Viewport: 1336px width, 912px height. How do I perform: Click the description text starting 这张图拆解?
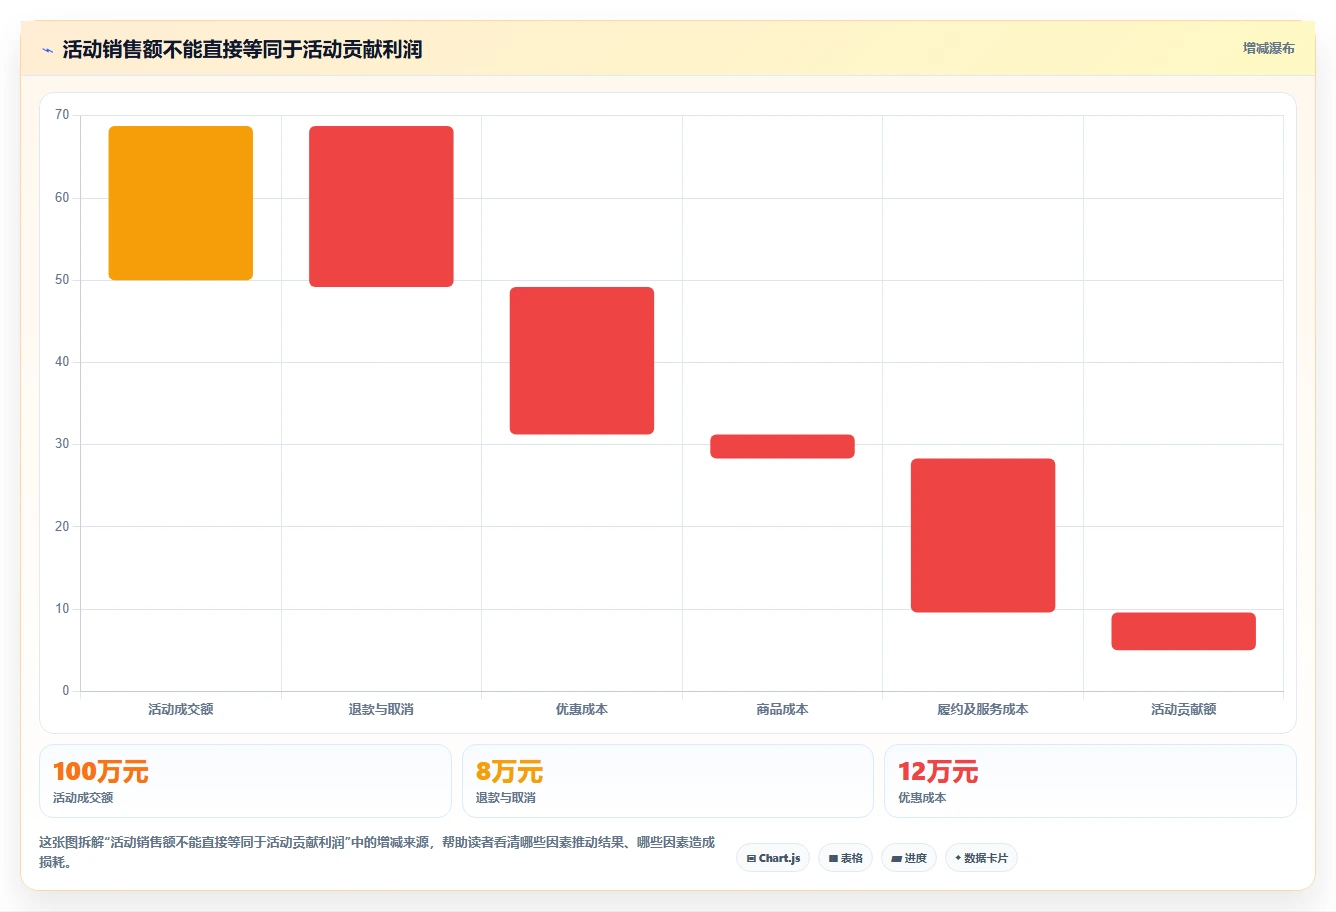click(x=377, y=852)
